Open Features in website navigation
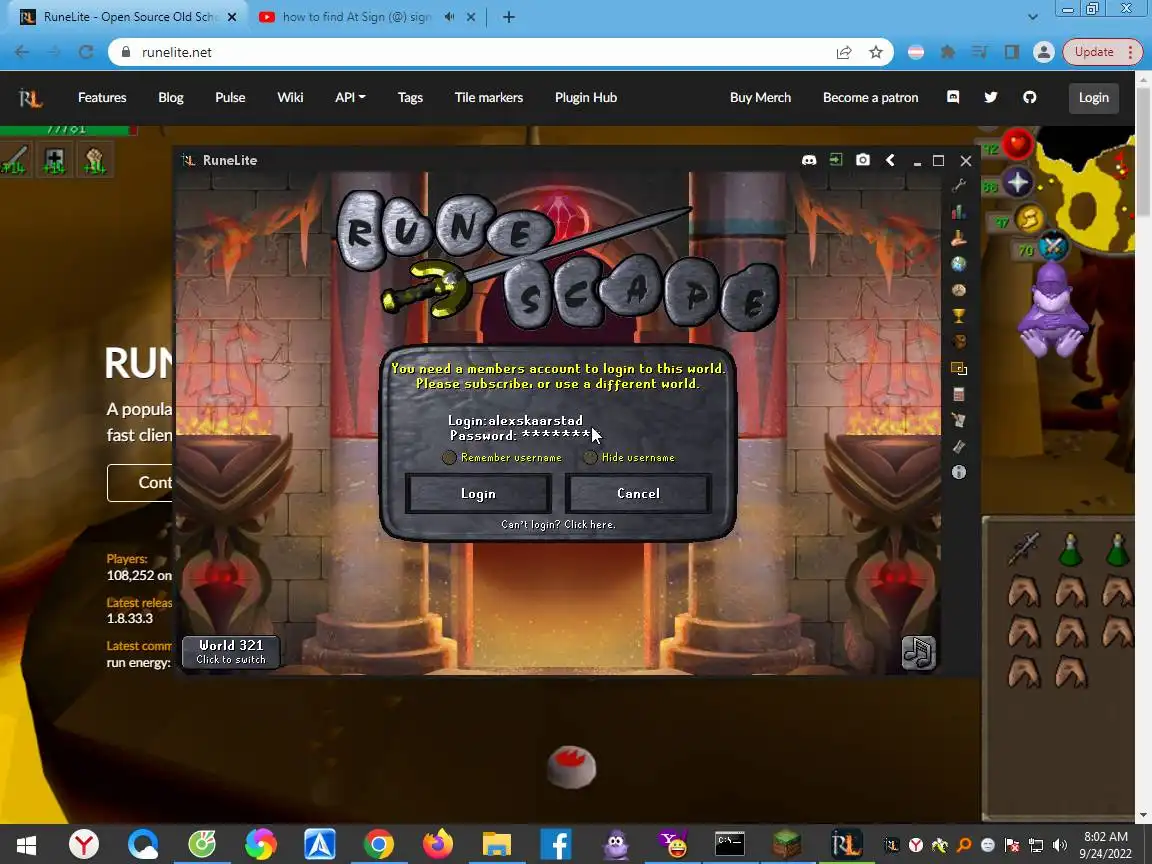The width and height of the screenshot is (1152, 864). click(102, 98)
